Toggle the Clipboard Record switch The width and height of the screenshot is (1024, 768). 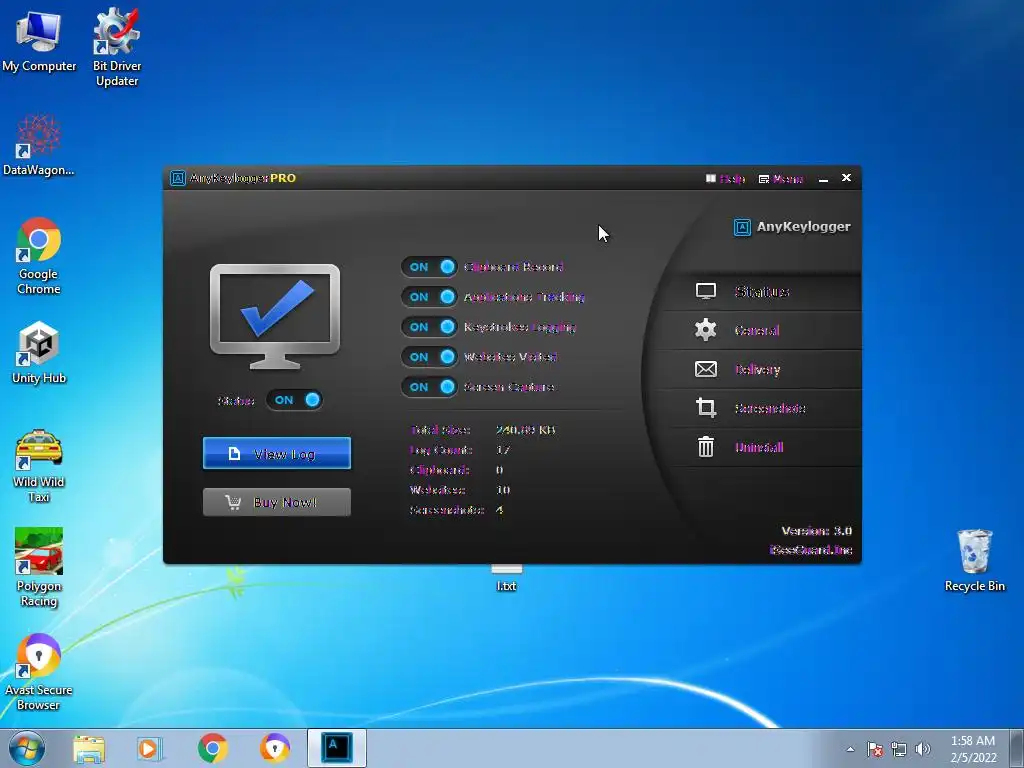click(429, 266)
